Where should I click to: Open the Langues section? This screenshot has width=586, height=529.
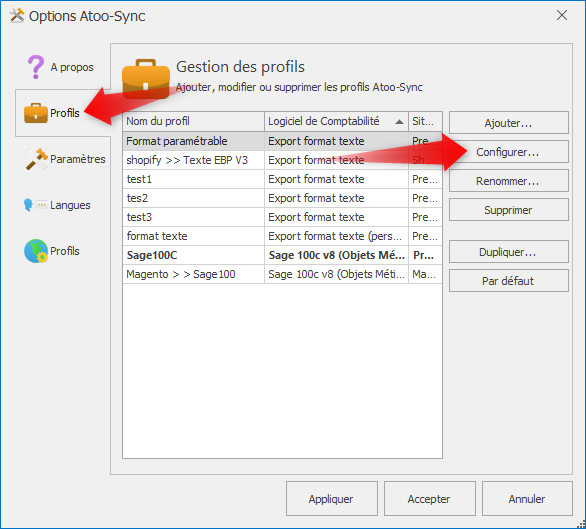[57, 205]
